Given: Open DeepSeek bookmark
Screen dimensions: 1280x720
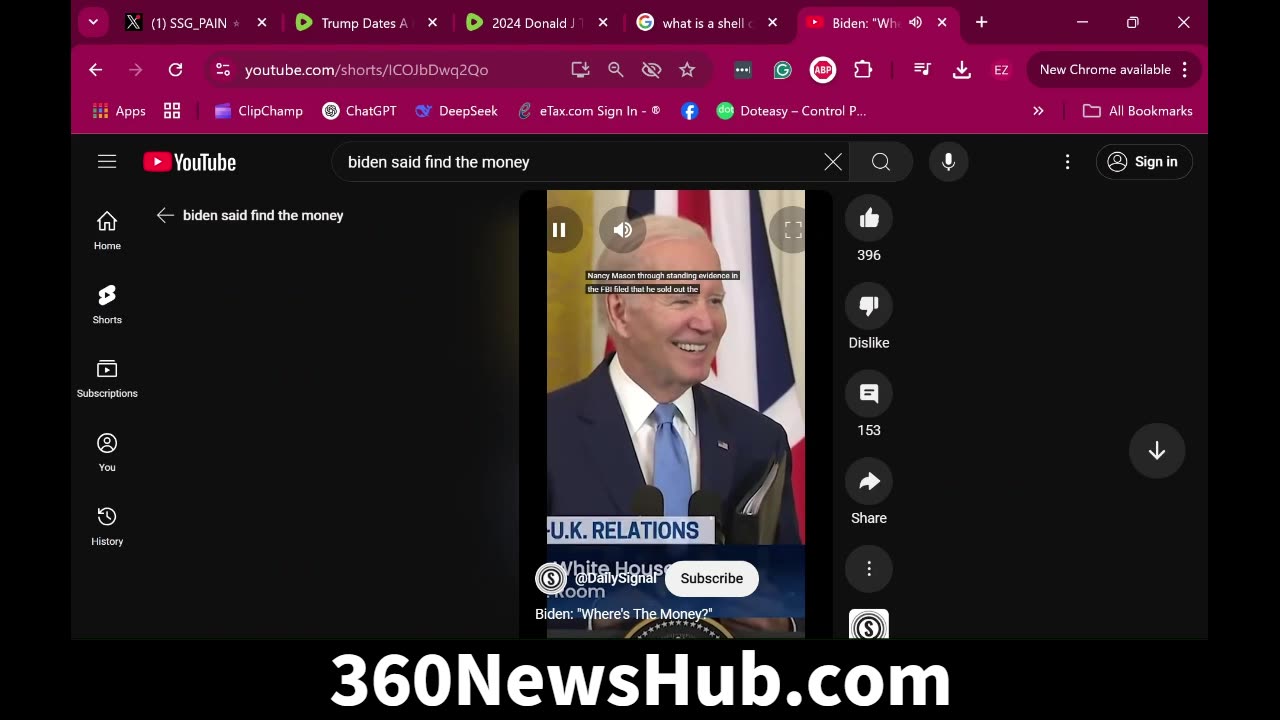Looking at the screenshot, I should pyautogui.click(x=456, y=111).
